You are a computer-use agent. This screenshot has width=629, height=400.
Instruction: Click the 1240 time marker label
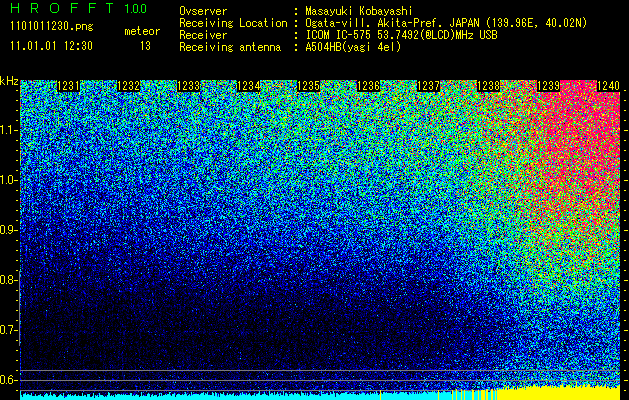[x=609, y=86]
